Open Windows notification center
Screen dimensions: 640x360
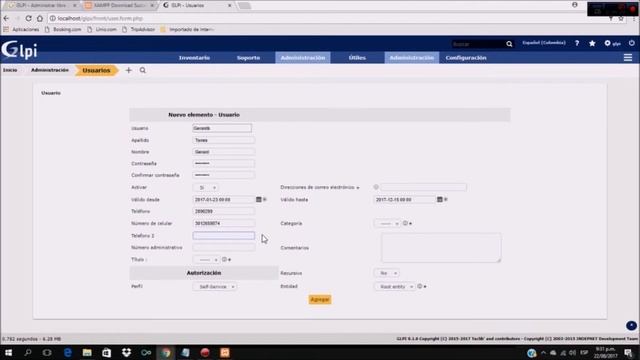click(x=628, y=353)
